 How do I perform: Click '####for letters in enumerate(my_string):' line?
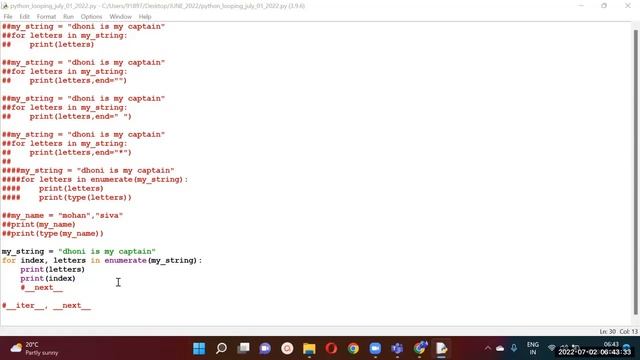(x=95, y=180)
